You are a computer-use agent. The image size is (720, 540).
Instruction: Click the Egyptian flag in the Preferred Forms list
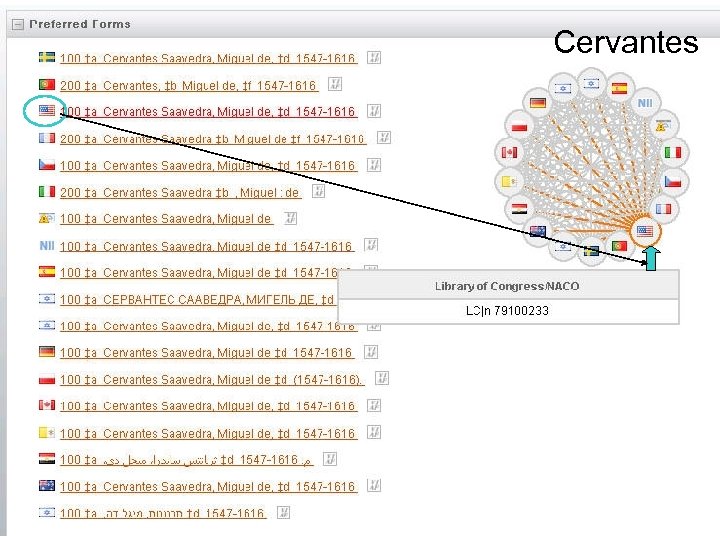pos(47,459)
